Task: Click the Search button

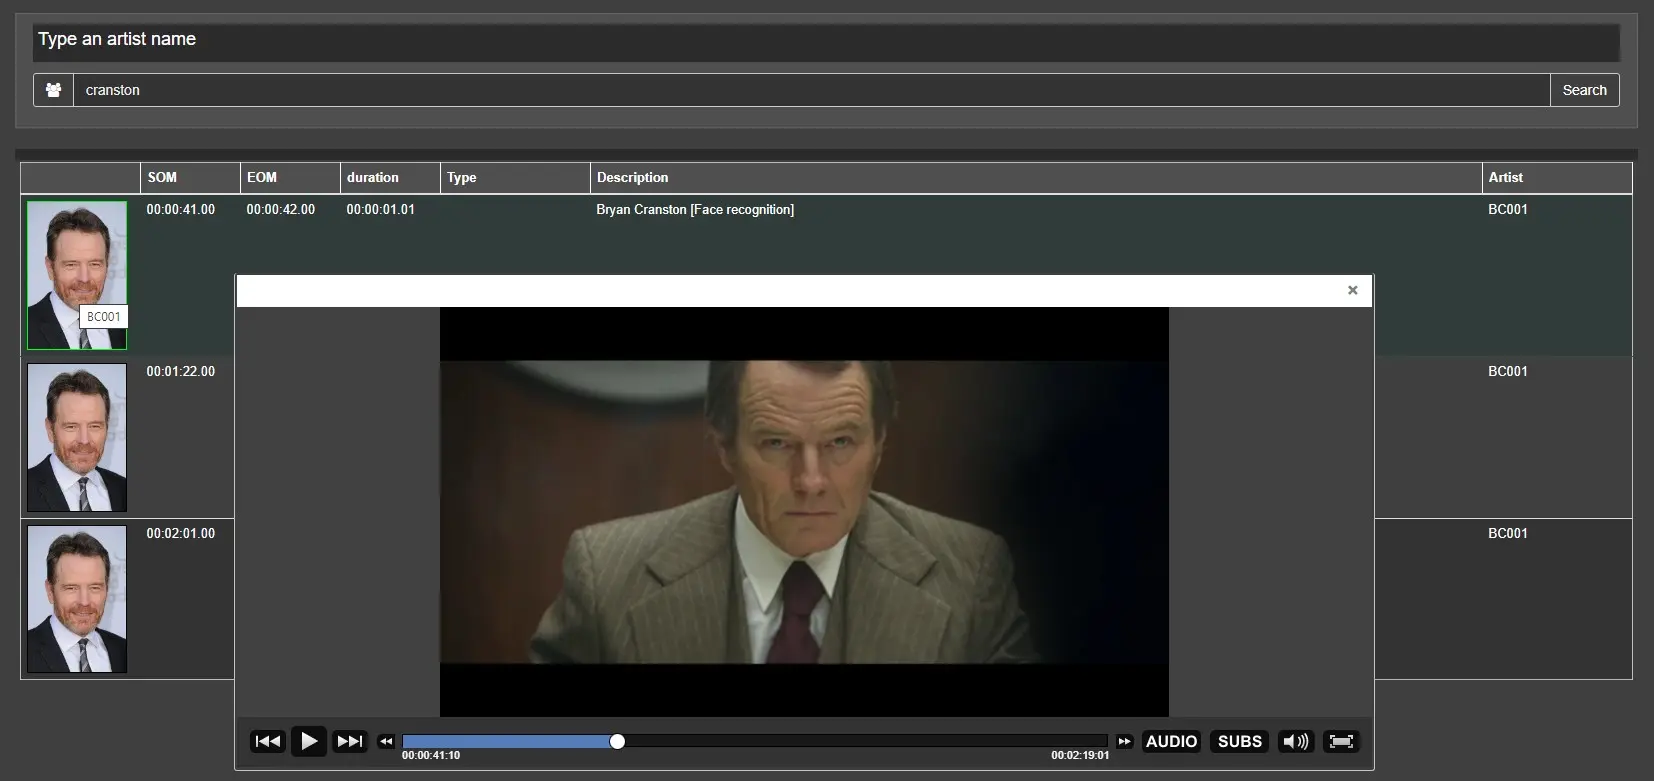Action: click(x=1584, y=90)
